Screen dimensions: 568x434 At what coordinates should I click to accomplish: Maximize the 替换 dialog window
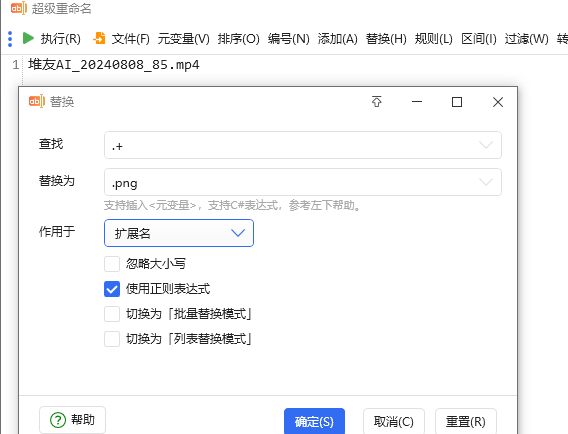(457, 102)
